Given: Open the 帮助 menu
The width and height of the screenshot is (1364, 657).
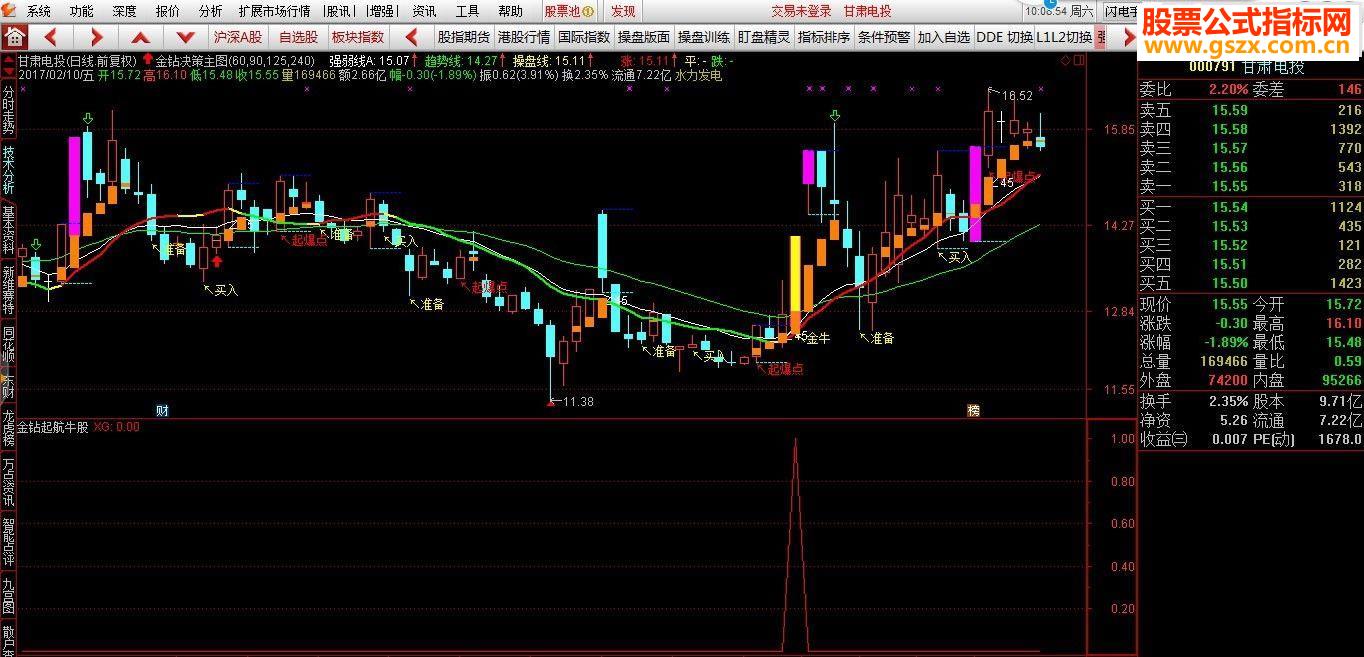Looking at the screenshot, I should [510, 11].
